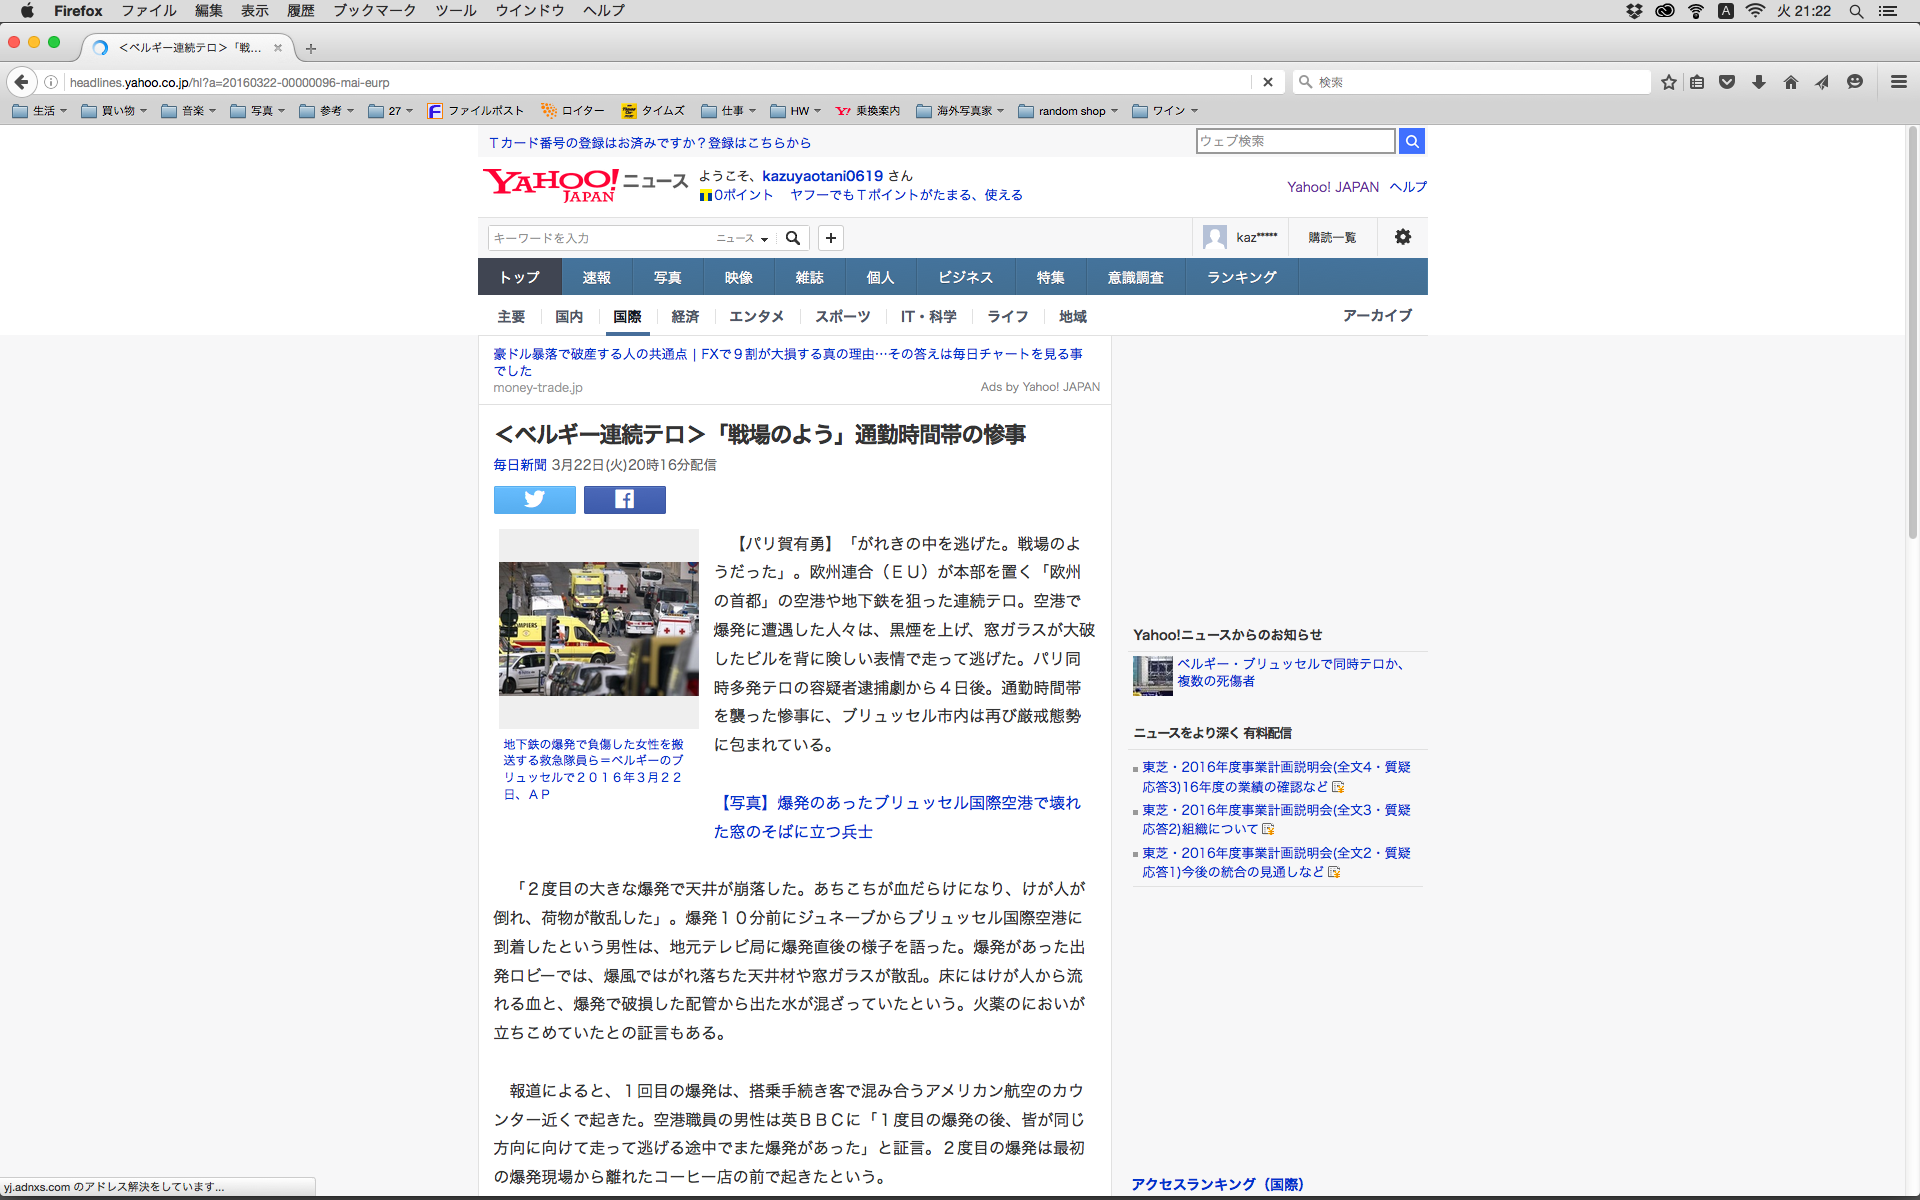The height and width of the screenshot is (1200, 1920).
Task: Open Yahoo news settings gear
Action: (x=1402, y=237)
